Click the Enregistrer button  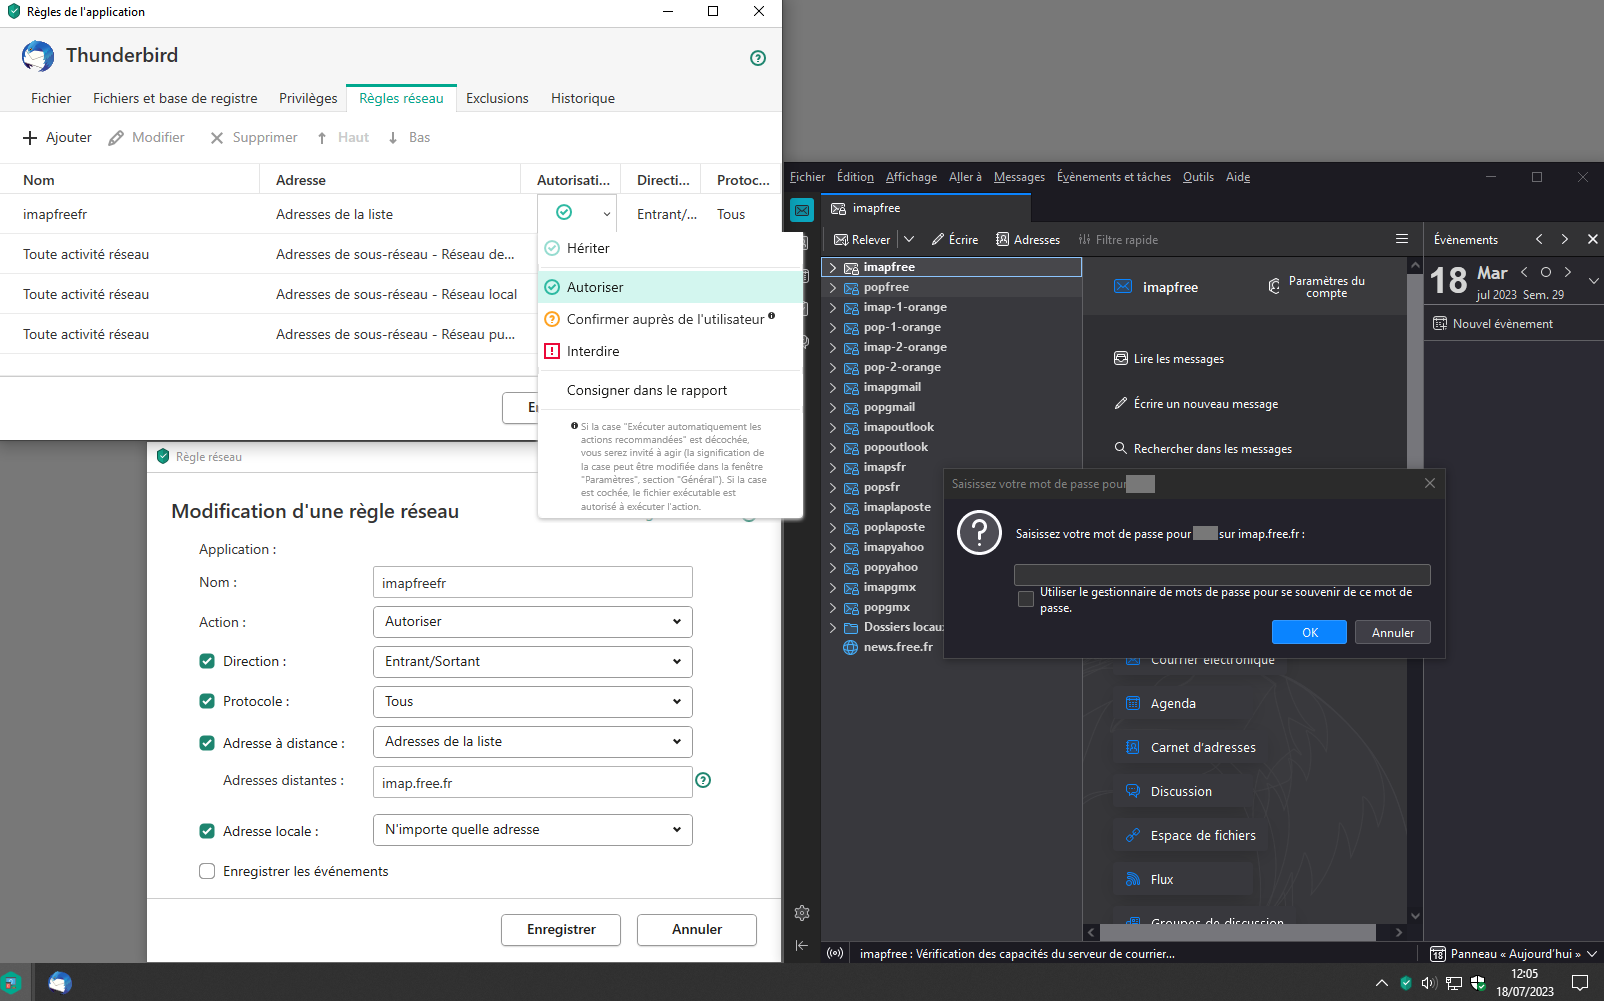(560, 930)
